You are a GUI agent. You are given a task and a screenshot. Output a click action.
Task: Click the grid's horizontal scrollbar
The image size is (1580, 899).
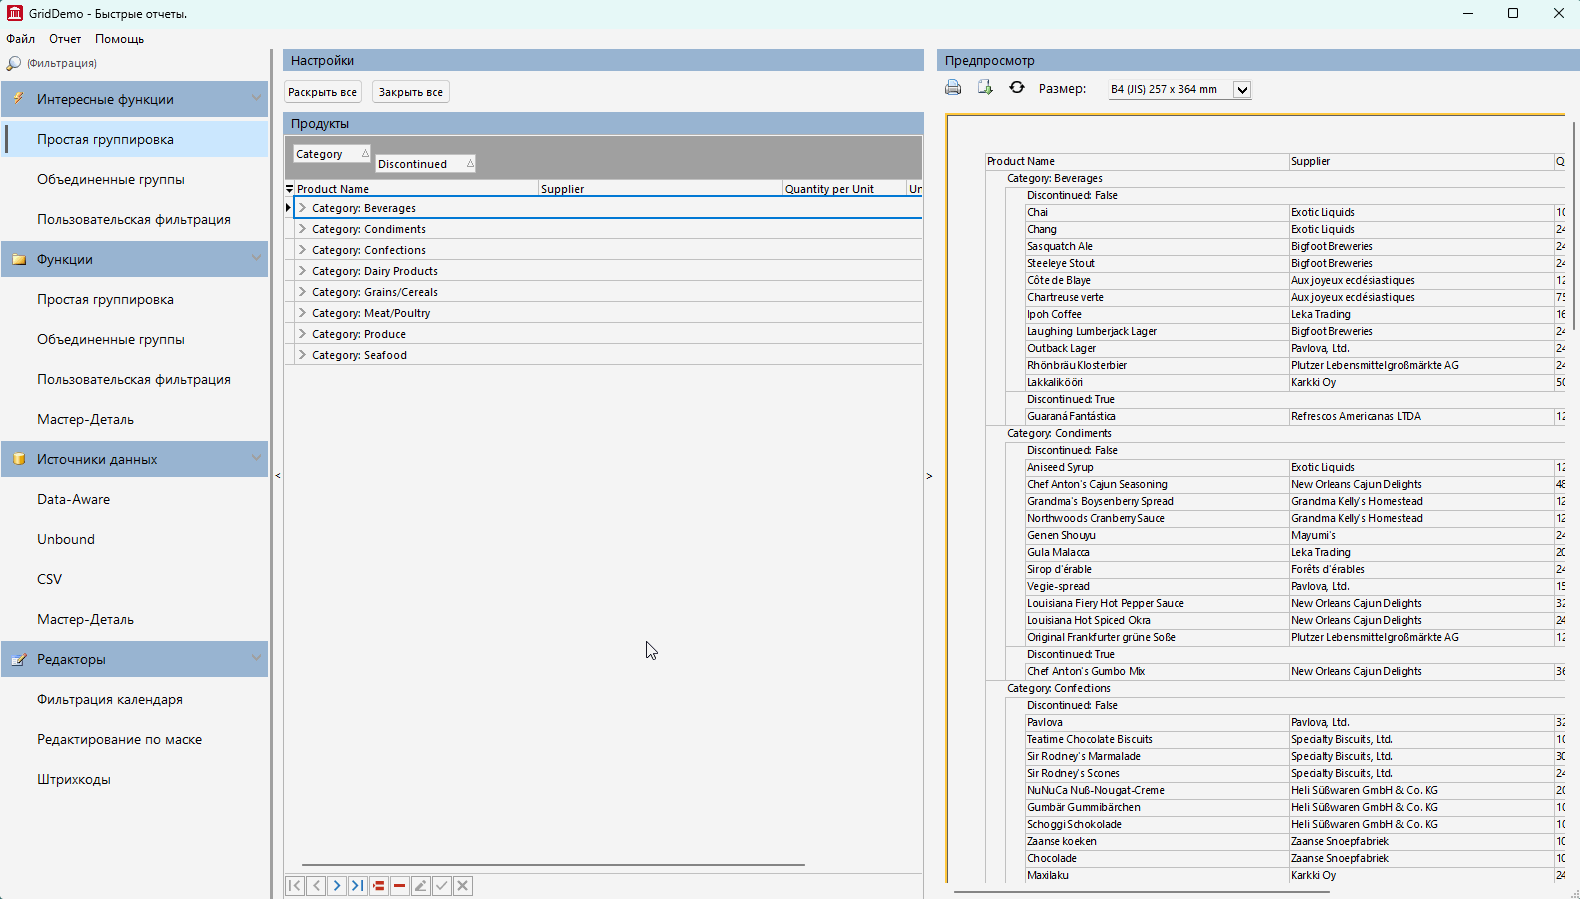pos(553,864)
